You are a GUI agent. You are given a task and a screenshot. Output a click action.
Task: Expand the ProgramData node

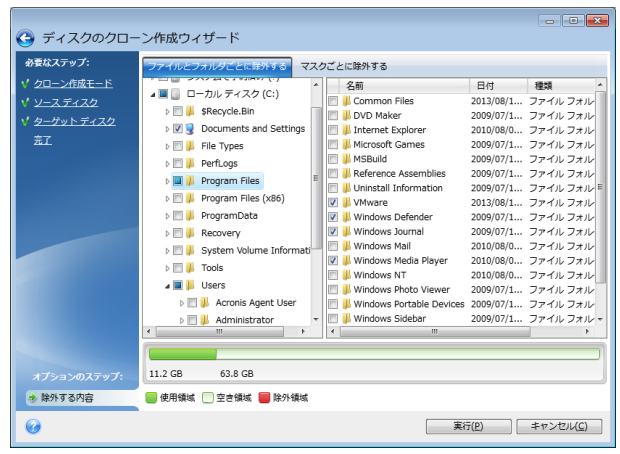coord(167,216)
